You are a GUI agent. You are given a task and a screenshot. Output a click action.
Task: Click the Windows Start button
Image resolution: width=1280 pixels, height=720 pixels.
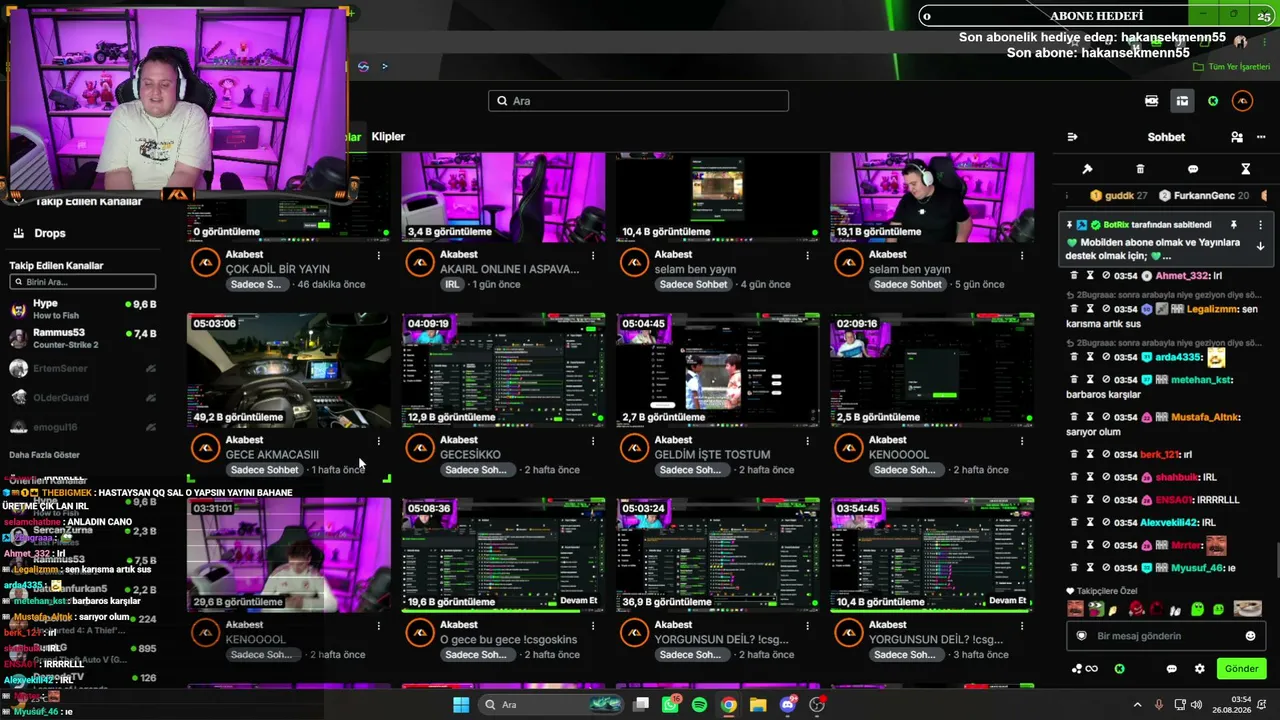coord(461,705)
